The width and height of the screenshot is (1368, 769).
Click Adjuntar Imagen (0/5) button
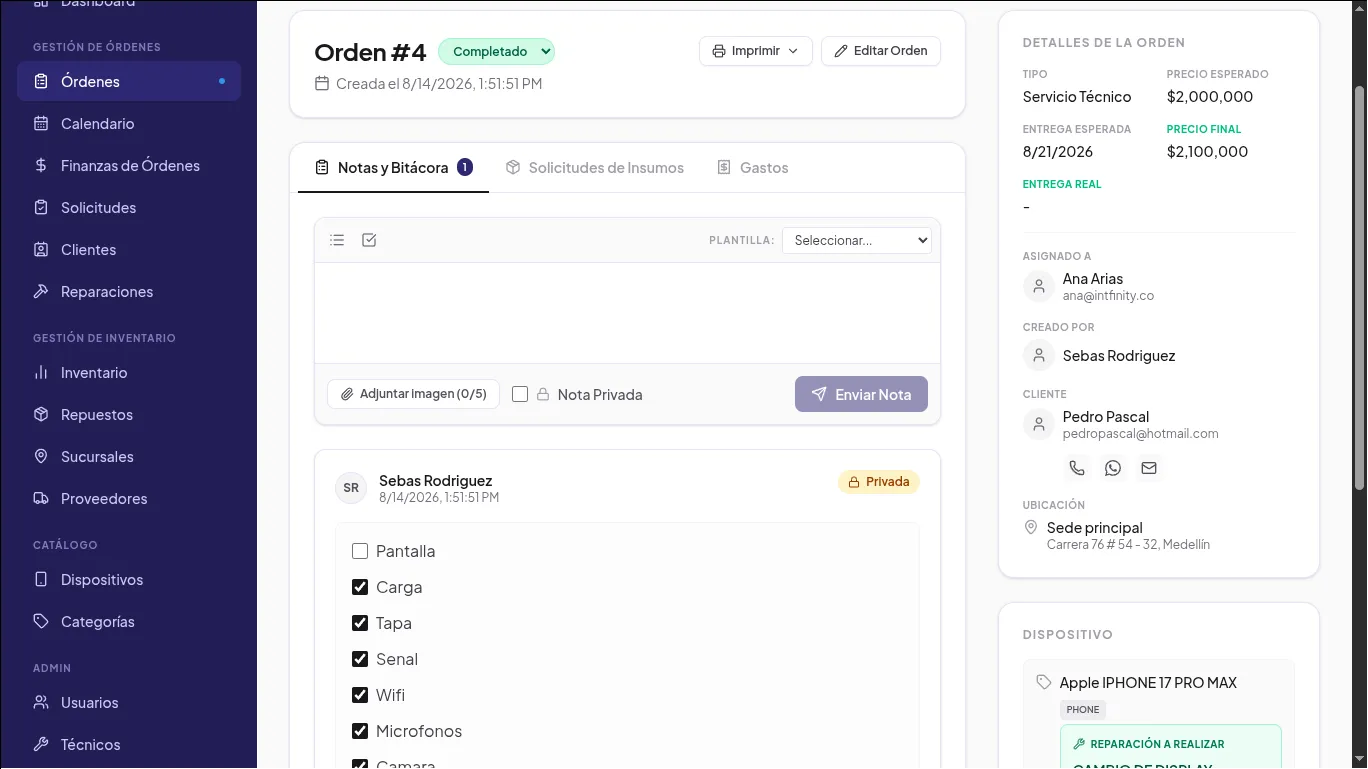pos(413,394)
